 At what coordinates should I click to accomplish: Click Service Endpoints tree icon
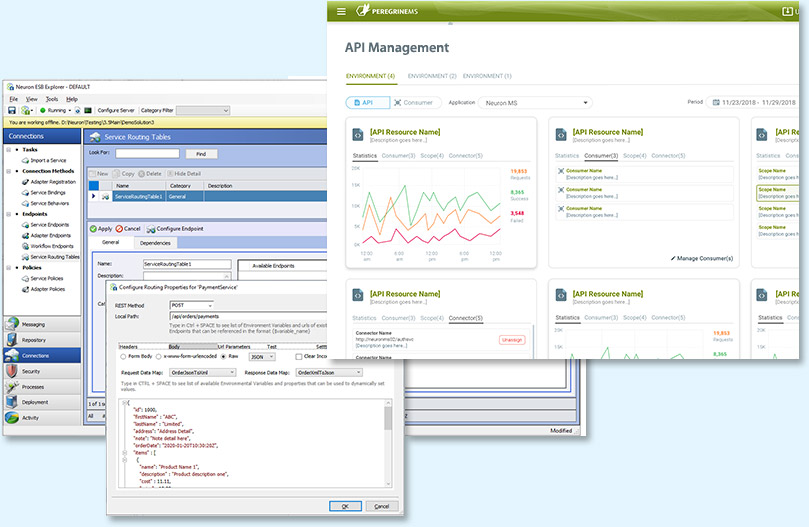click(25, 225)
